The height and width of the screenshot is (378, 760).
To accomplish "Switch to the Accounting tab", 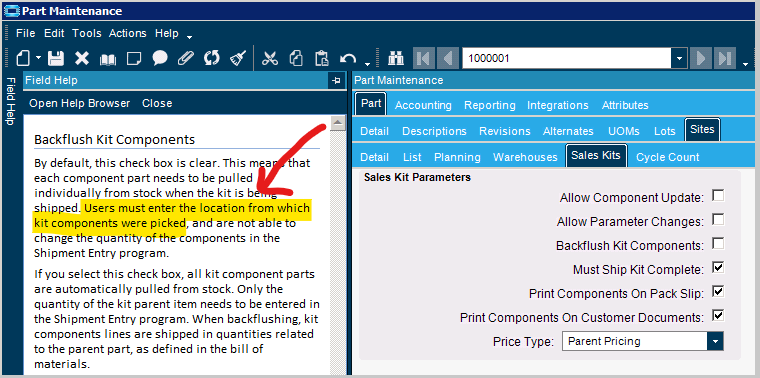I will [x=423, y=105].
